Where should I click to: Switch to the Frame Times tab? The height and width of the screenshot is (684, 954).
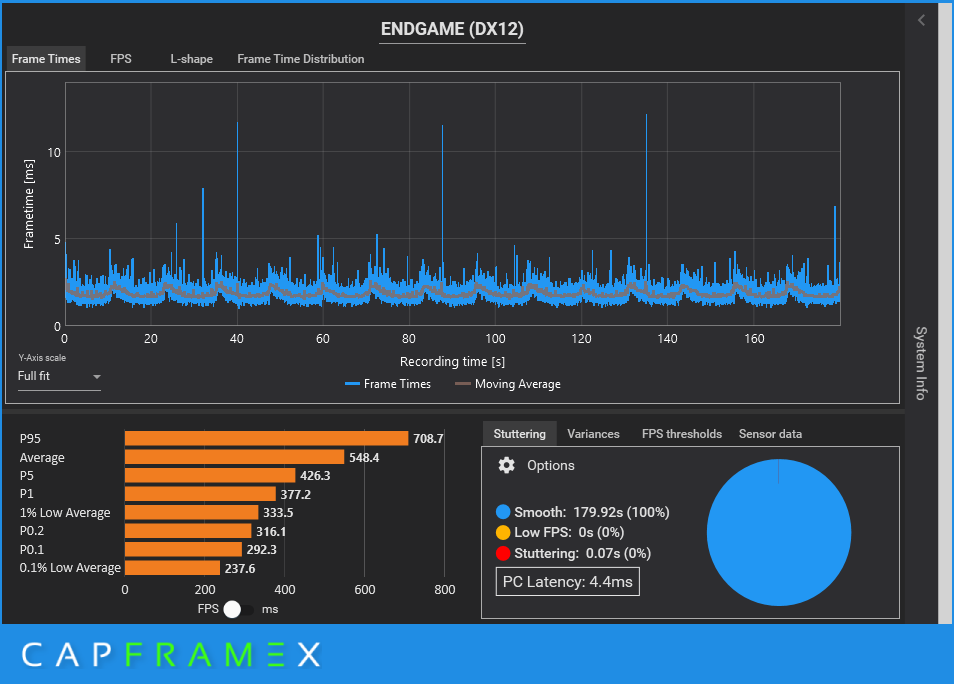click(46, 59)
